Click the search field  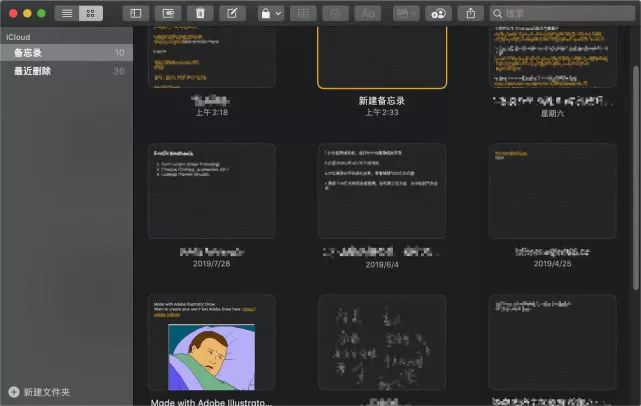coord(563,13)
